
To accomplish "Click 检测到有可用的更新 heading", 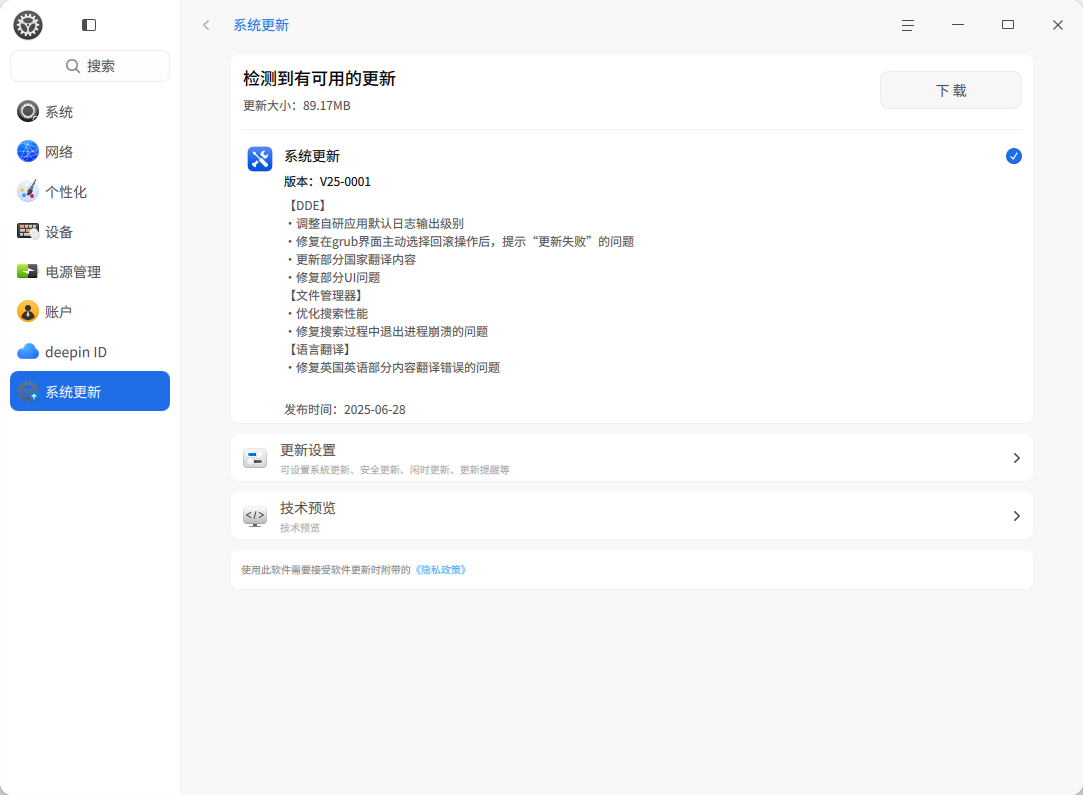I will click(319, 79).
